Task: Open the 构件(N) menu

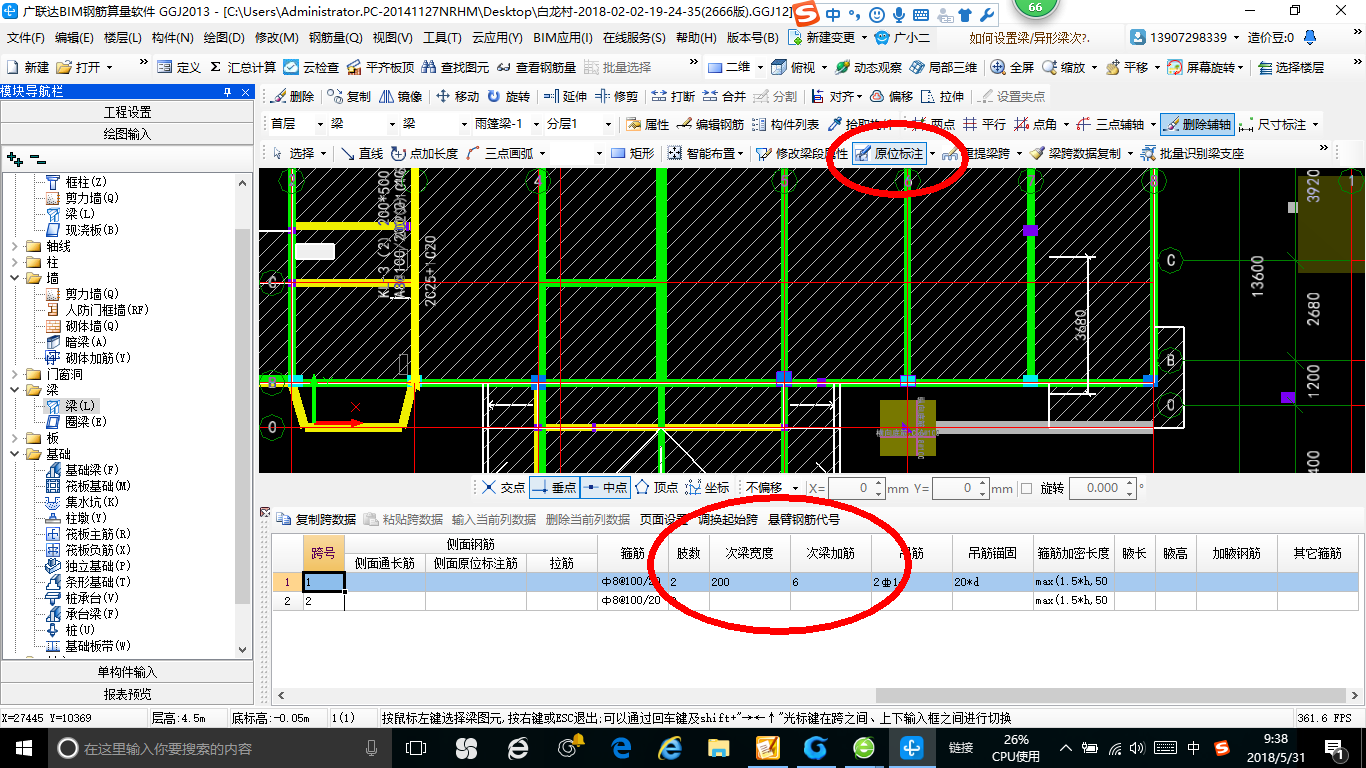Action: (x=172, y=38)
